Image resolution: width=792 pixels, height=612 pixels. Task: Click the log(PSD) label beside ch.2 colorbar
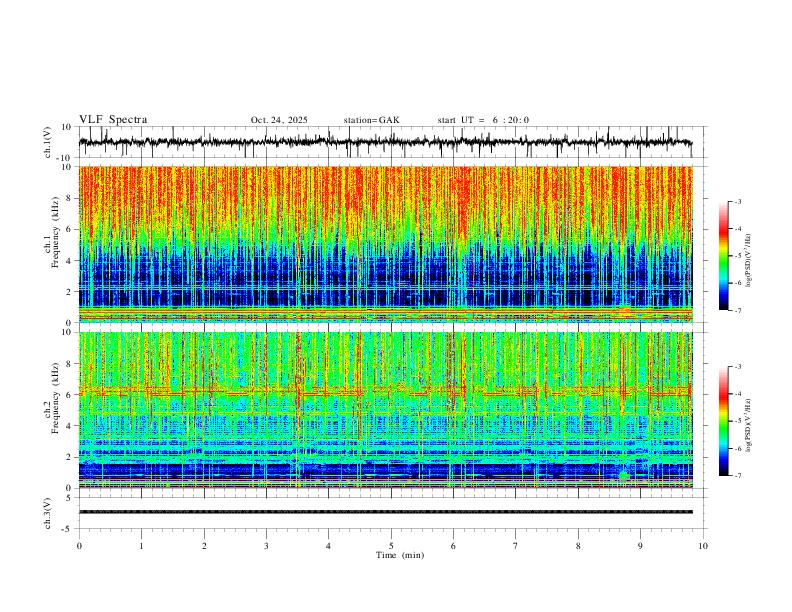pyautogui.click(x=748, y=425)
